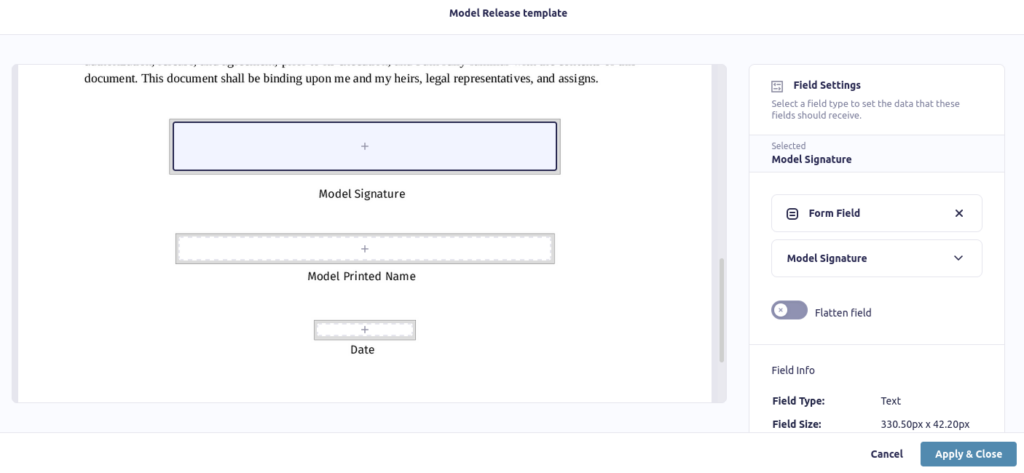1024x473 pixels.
Task: Click the paragraph starting 'document. This document shall'
Action: coord(342,79)
